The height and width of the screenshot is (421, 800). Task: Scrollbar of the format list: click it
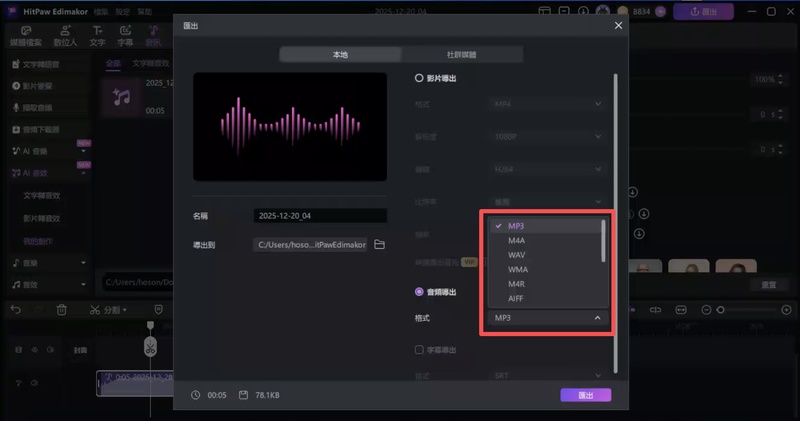click(604, 241)
